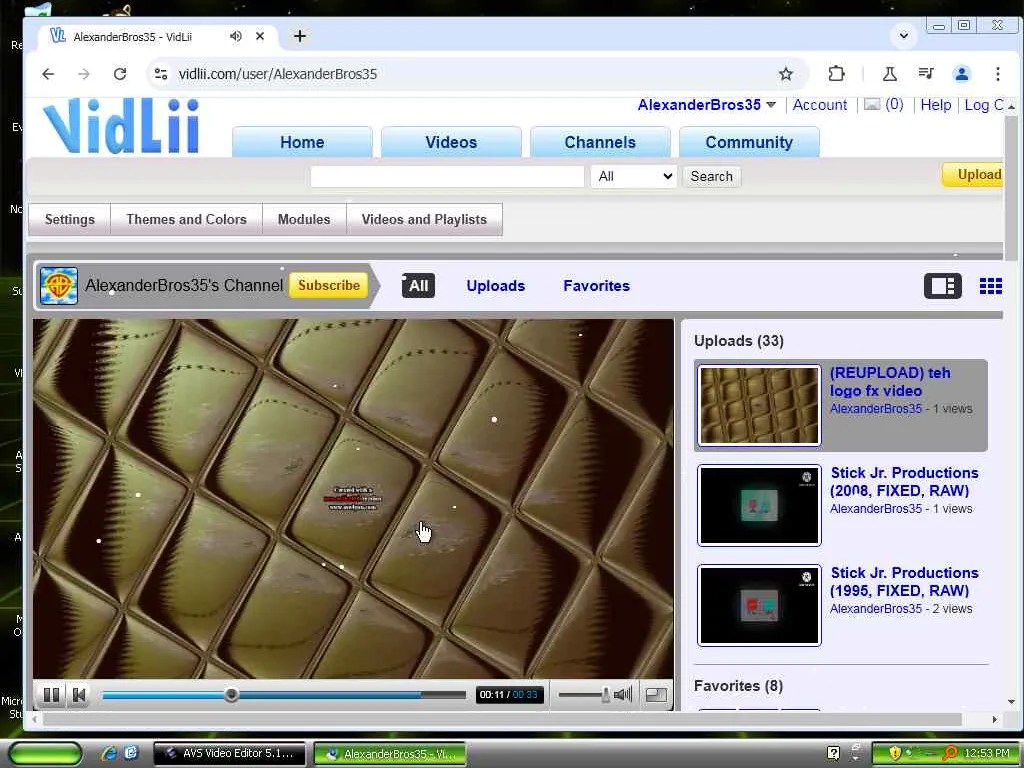The width and height of the screenshot is (1024, 768).
Task: Open the Home tab
Action: click(302, 142)
